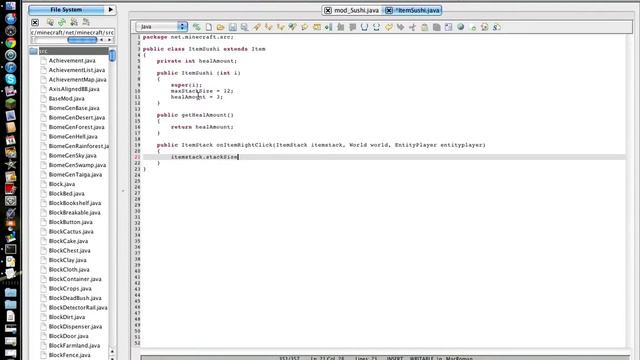Click the speech bubble toolbar icon
Image resolution: width=640 pixels, height=360 pixels.
tap(304, 27)
